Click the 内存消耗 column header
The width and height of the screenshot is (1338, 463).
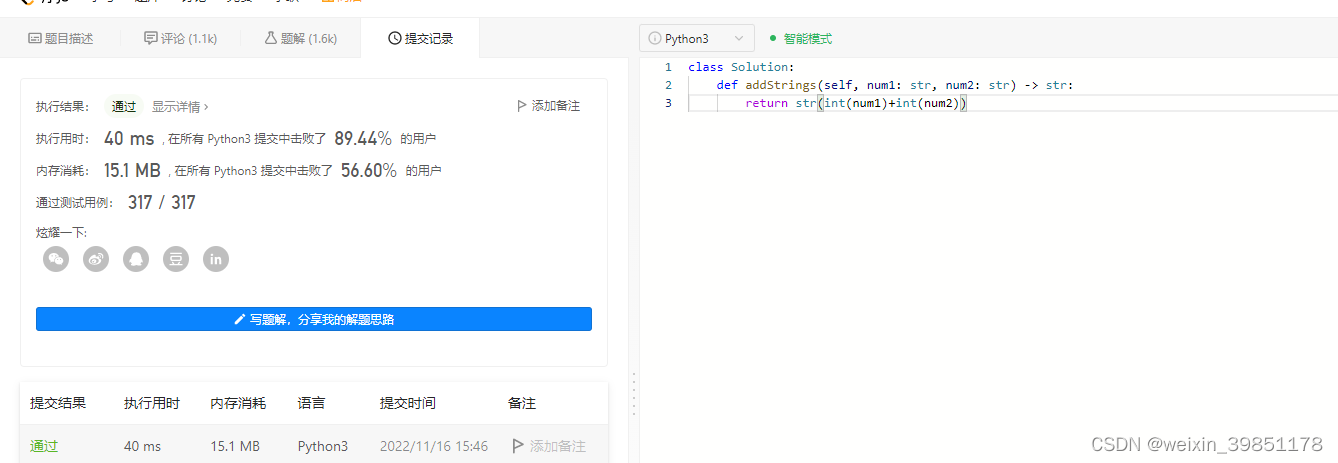tap(238, 403)
